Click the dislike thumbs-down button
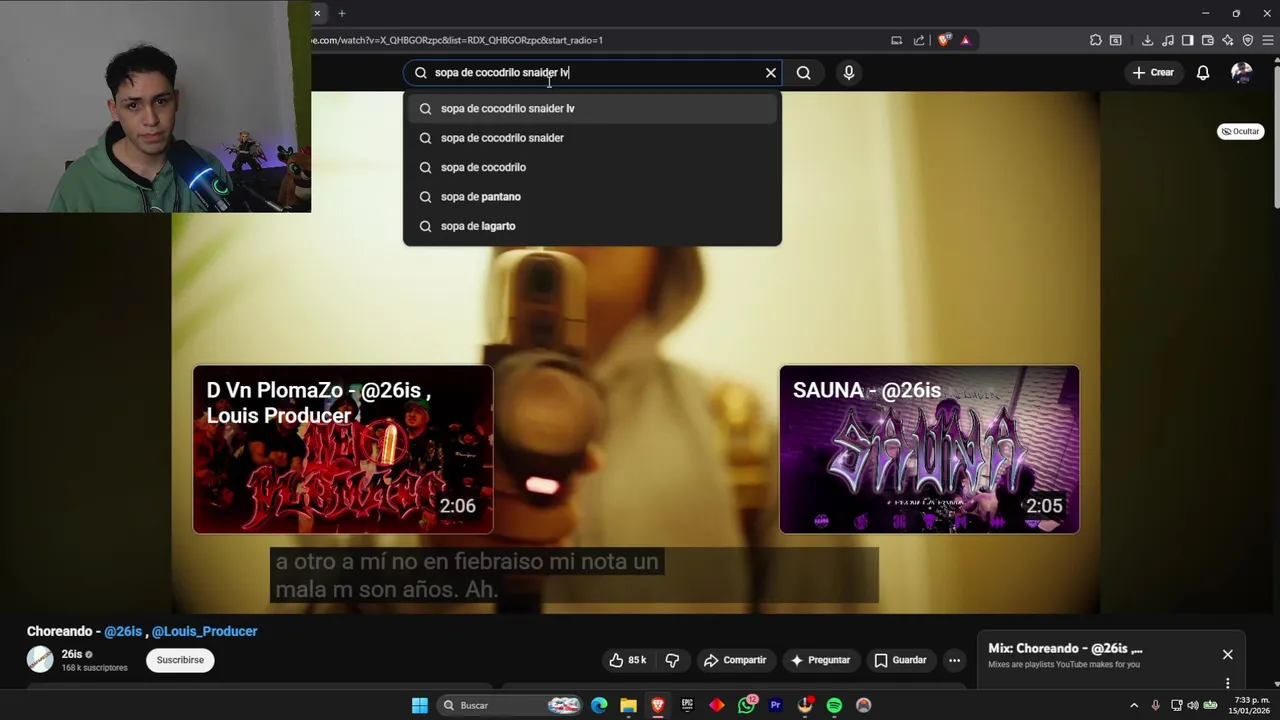This screenshot has height=720, width=1280. [x=672, y=660]
